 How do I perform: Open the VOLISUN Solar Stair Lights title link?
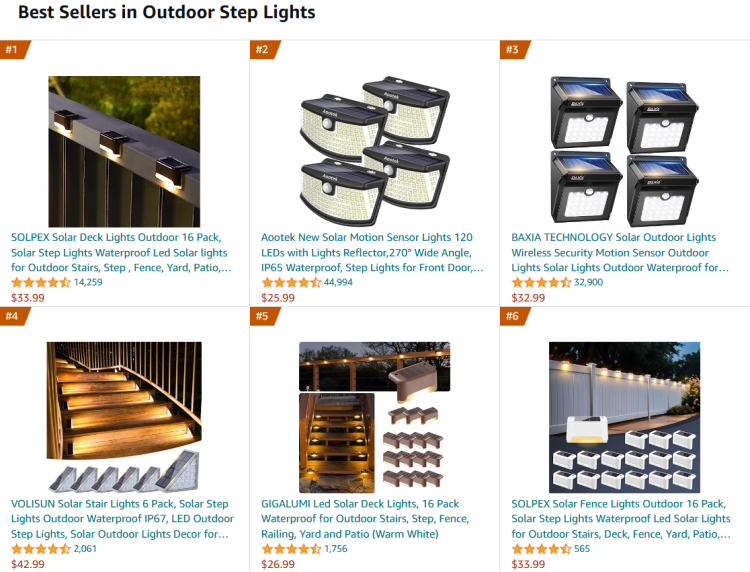coord(120,519)
